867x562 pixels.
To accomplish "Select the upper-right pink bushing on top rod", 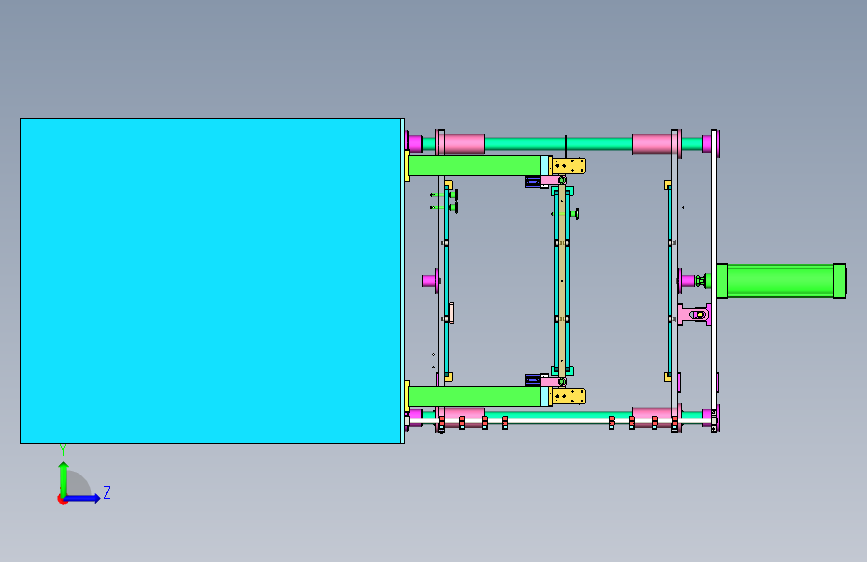I will tap(652, 144).
